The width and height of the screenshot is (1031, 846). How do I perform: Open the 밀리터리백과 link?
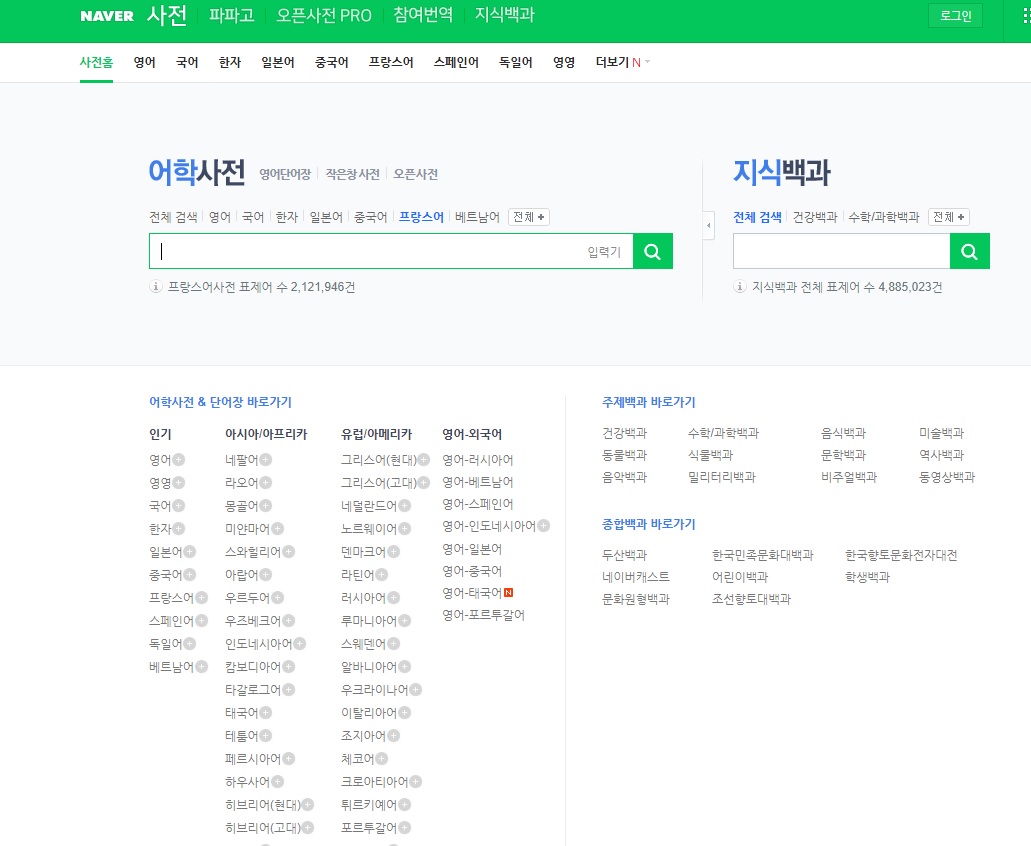(x=722, y=477)
